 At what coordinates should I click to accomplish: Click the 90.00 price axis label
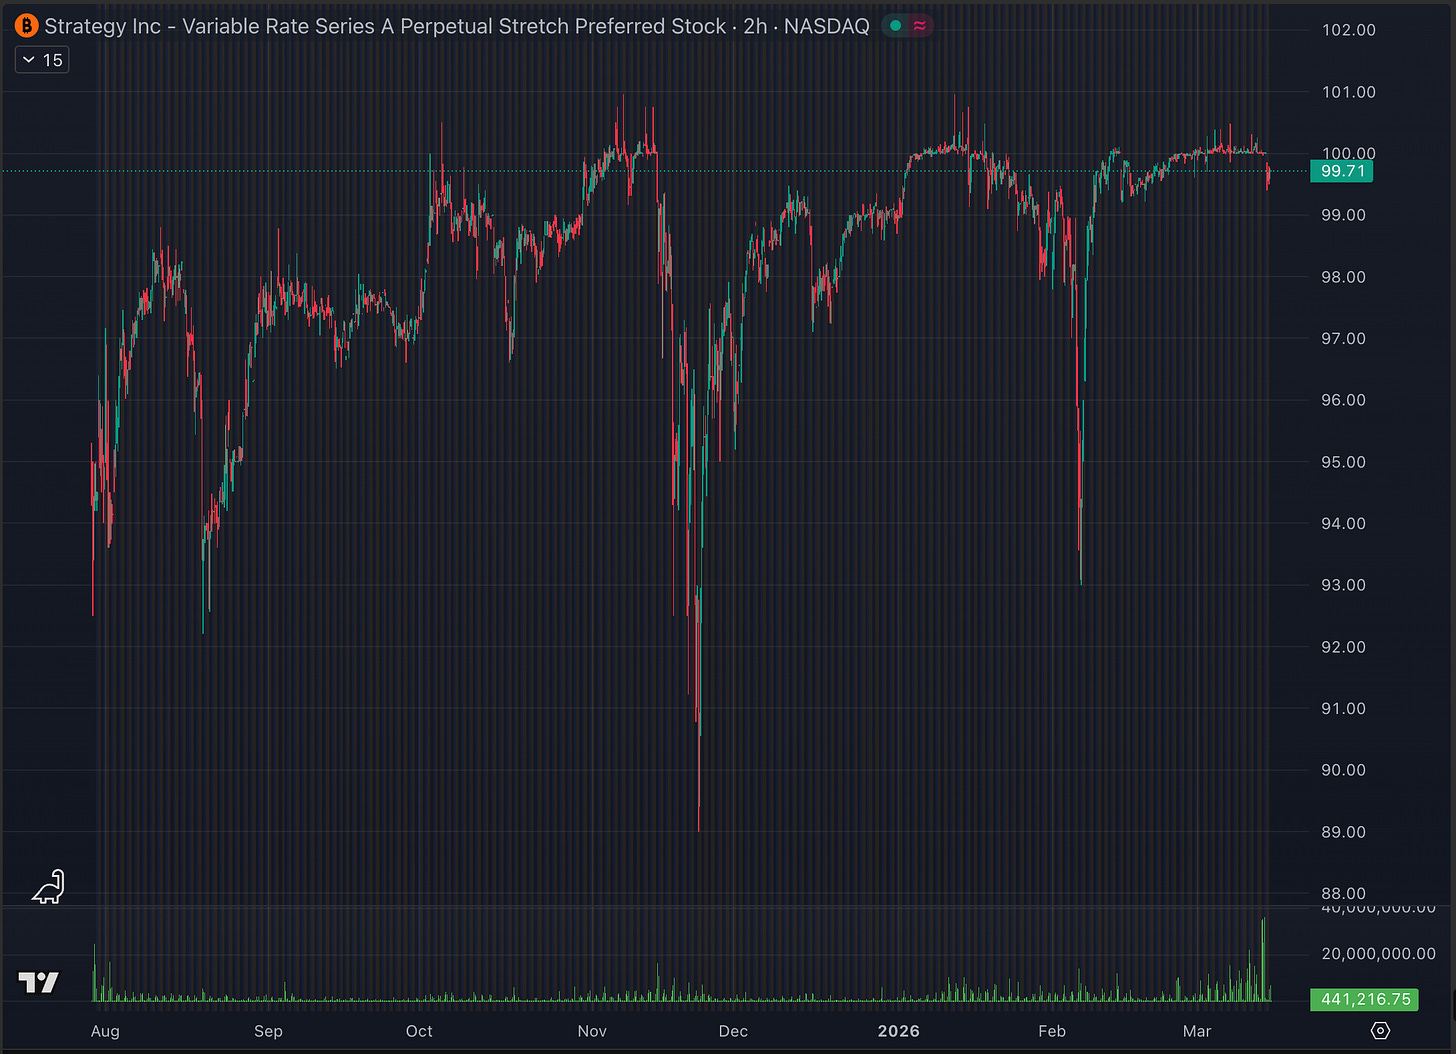[1343, 770]
